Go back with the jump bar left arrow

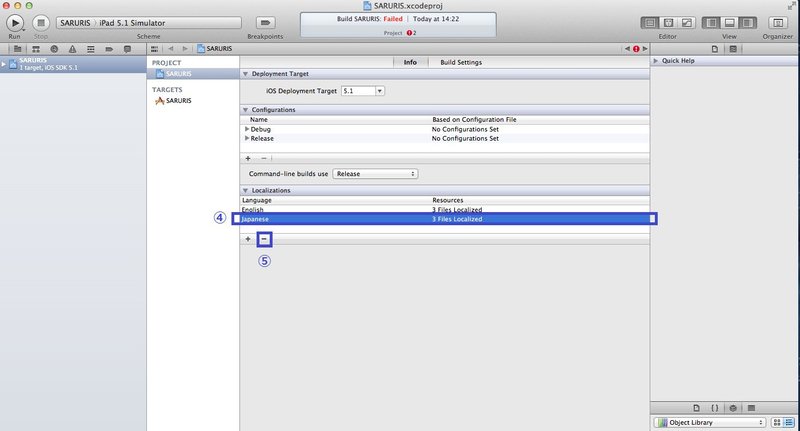click(x=171, y=49)
